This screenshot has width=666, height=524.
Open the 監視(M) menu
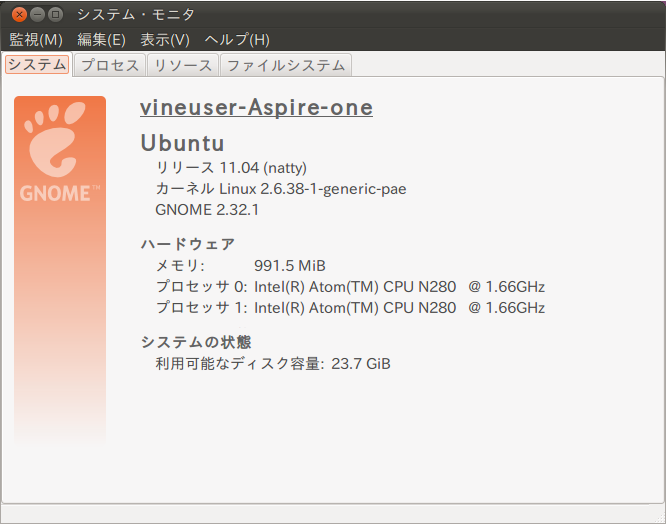(36, 40)
